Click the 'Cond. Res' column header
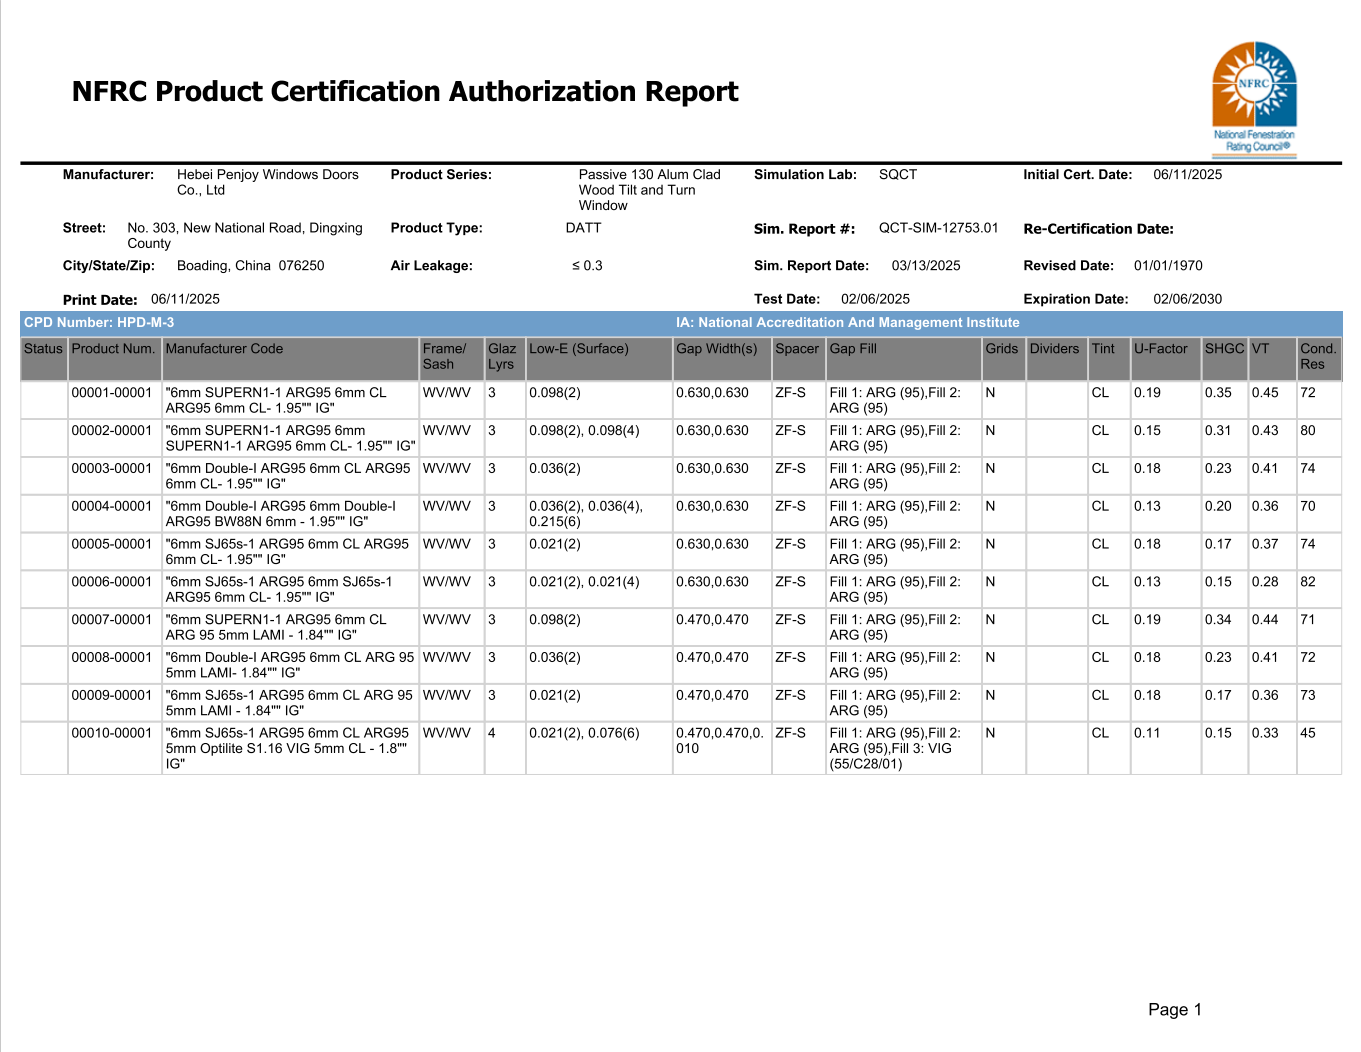Viewport: 1361px width, 1052px height. (1318, 357)
